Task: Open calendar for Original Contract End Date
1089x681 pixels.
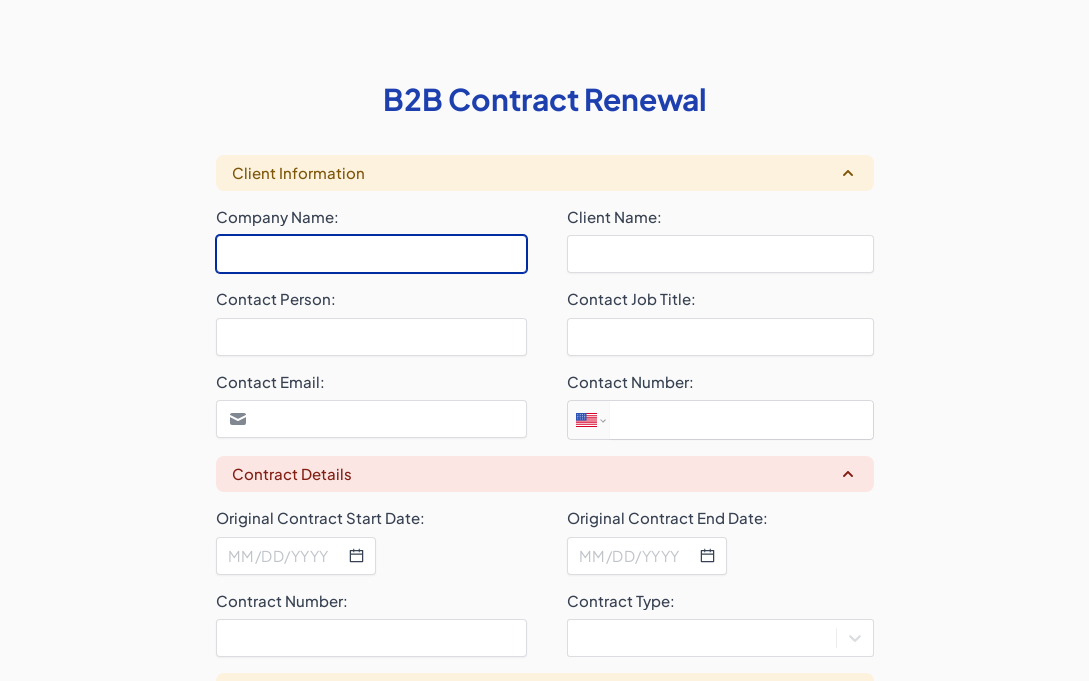Action: [x=707, y=556]
